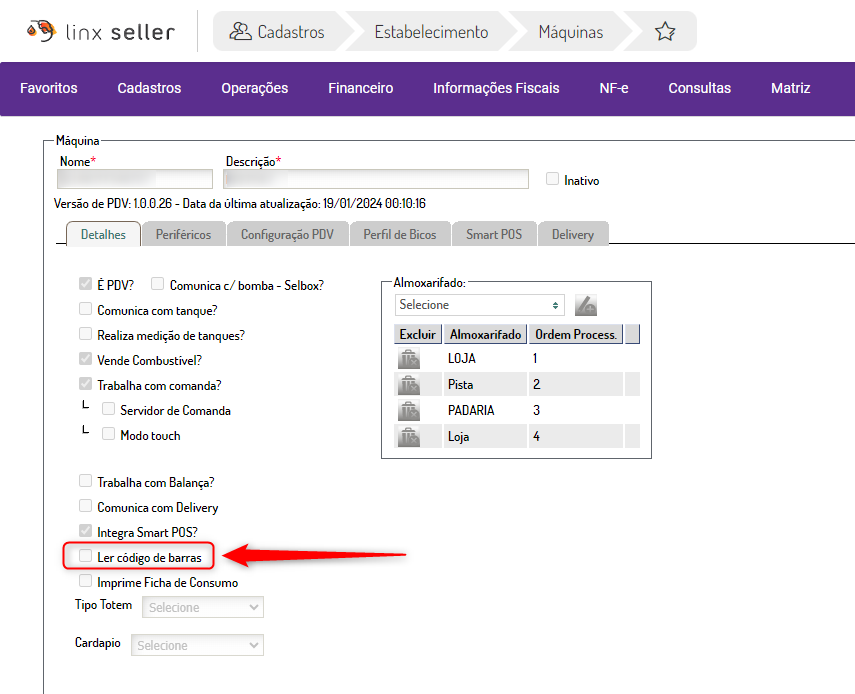This screenshot has width=855, height=694.
Task: Click the Cadastros breadcrumb people icon
Action: coord(240,32)
